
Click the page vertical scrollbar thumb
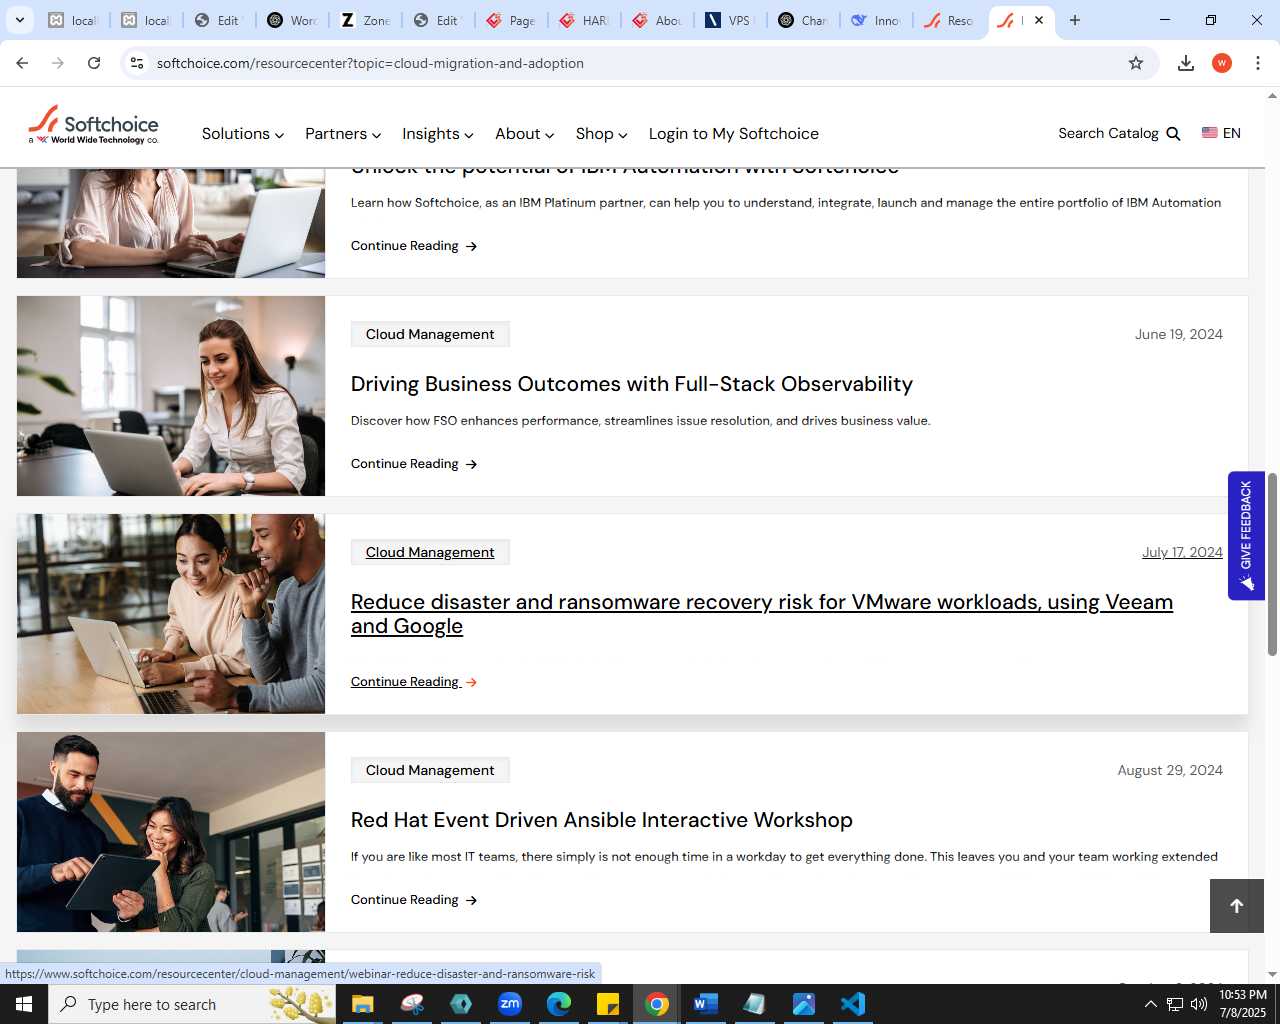click(1272, 564)
